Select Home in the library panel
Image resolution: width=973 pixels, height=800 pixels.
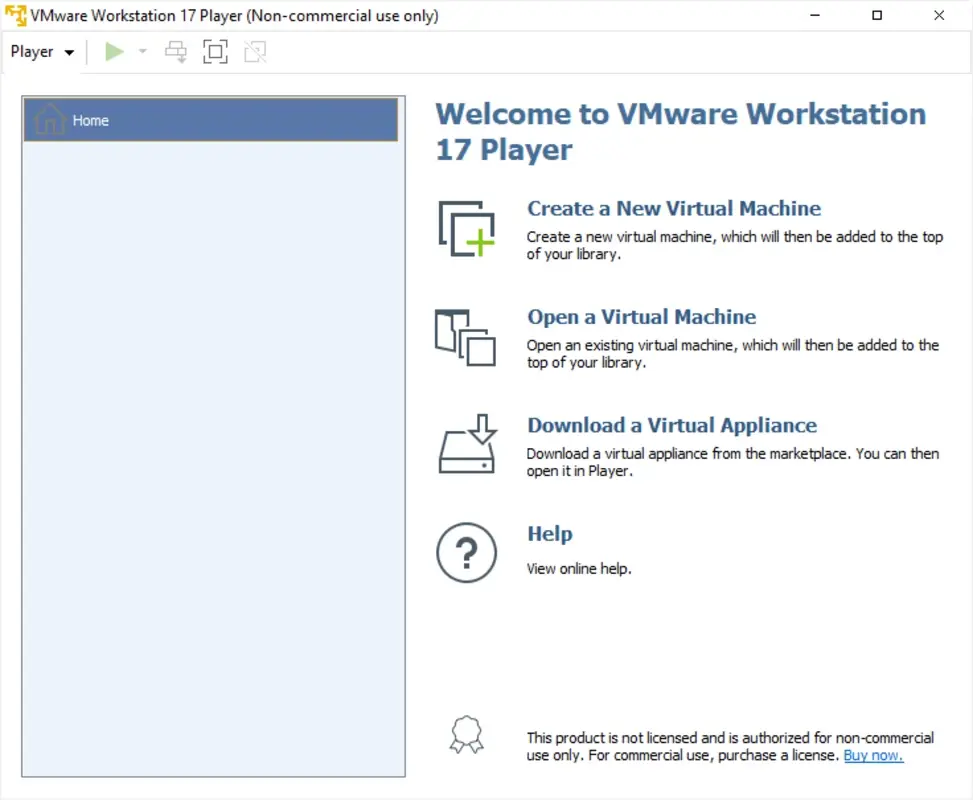(90, 120)
